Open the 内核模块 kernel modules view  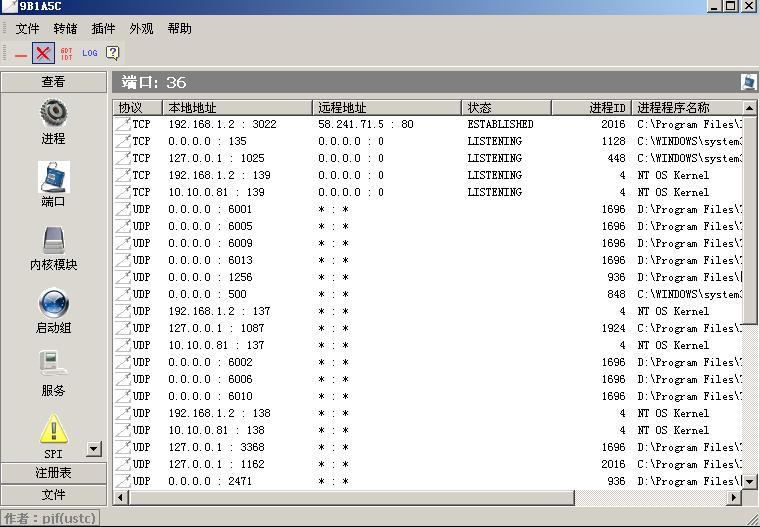pos(53,241)
